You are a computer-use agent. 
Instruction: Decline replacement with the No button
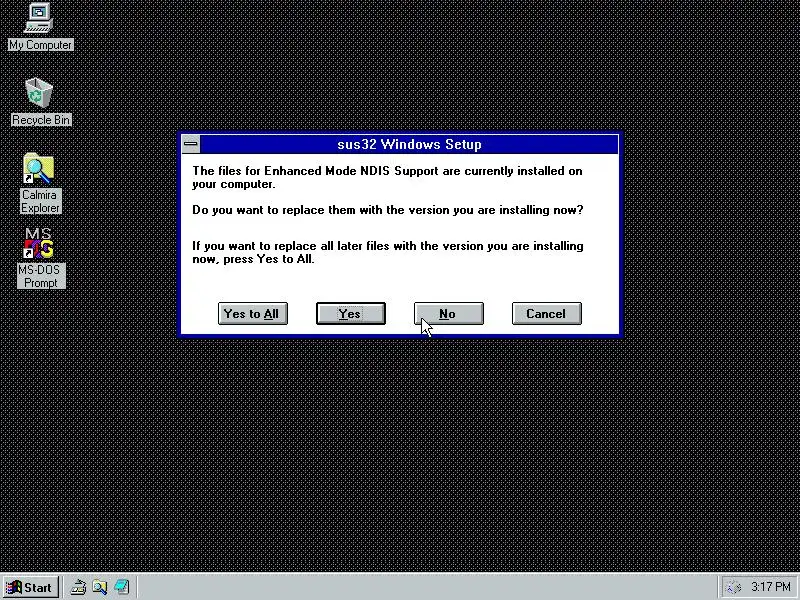coord(448,313)
